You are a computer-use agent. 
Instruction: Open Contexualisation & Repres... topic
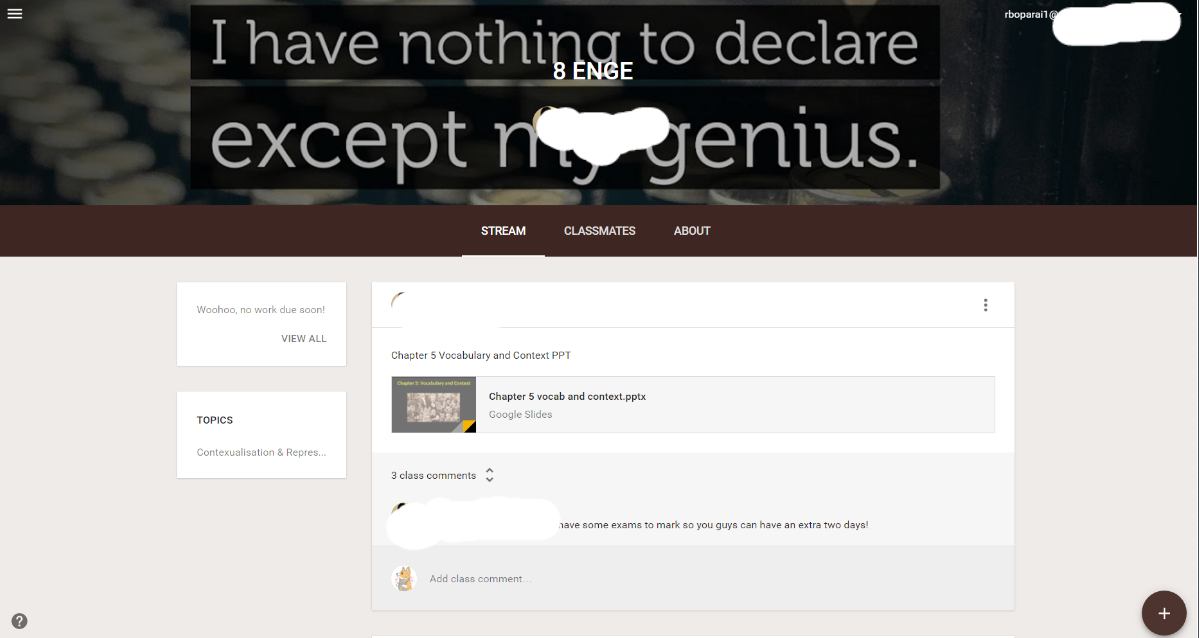[x=262, y=452]
